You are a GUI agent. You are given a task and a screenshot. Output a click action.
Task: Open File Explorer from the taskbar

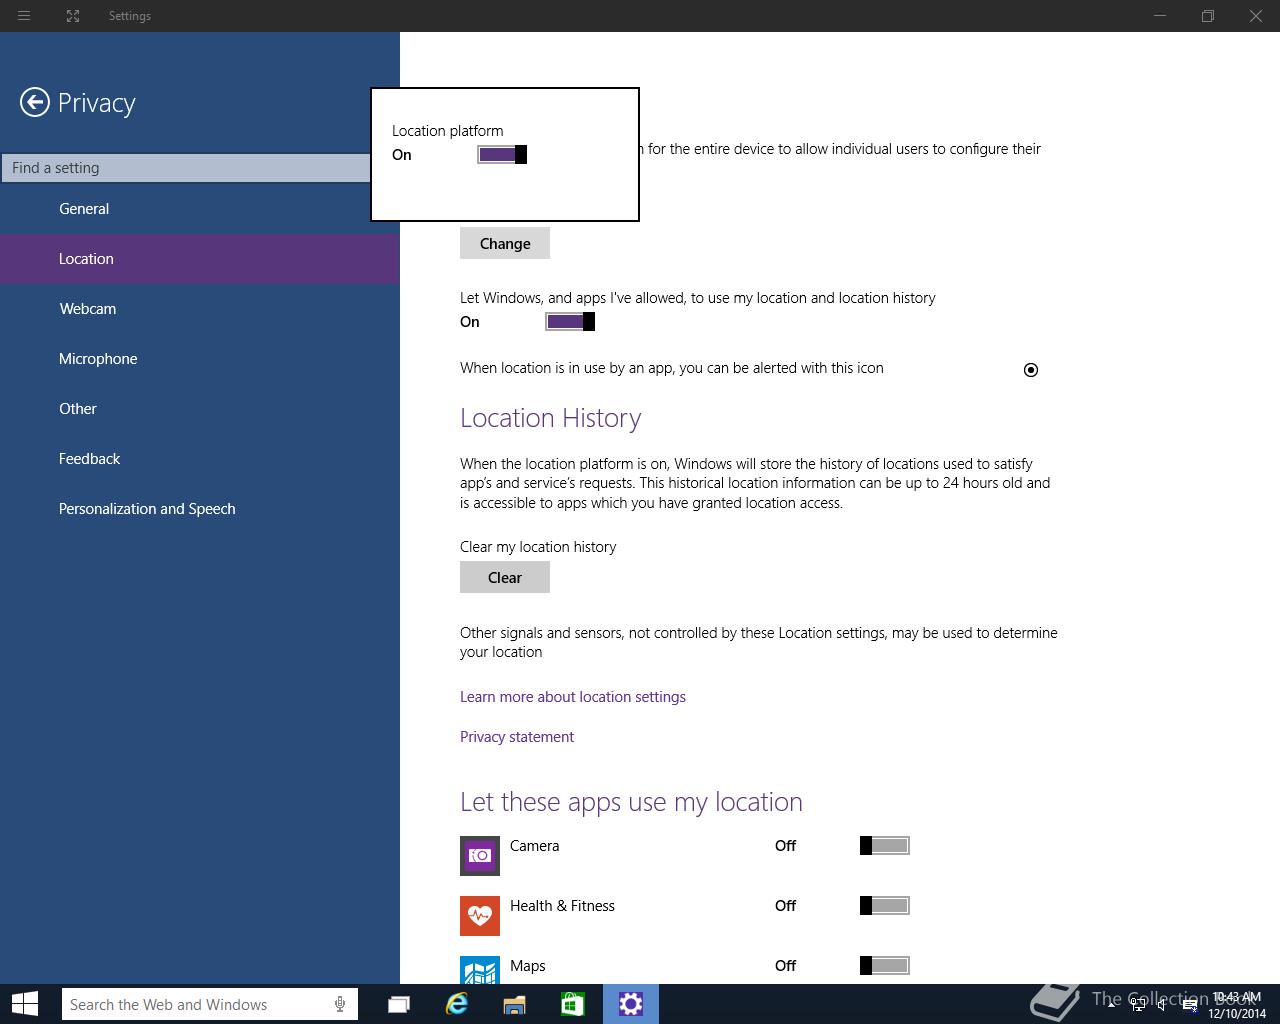click(x=514, y=1004)
